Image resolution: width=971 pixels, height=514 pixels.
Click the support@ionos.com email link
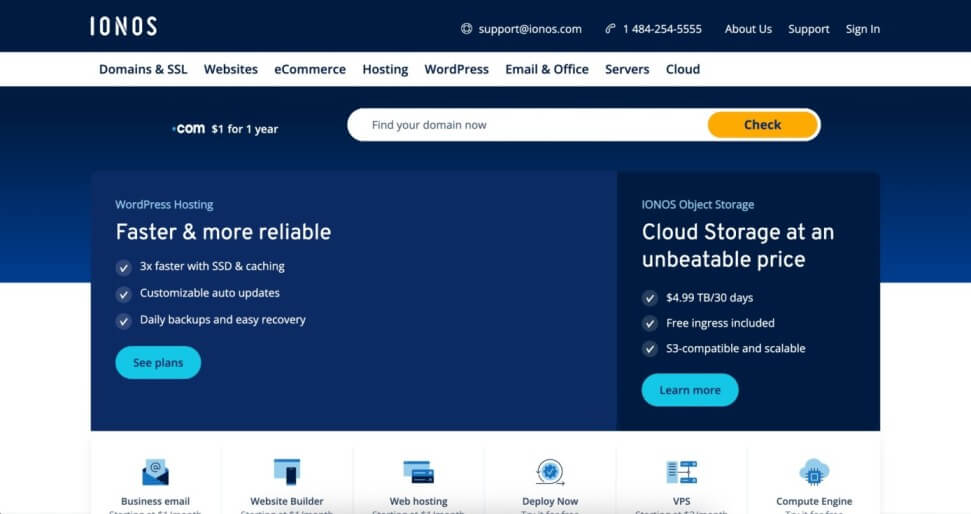click(x=530, y=29)
